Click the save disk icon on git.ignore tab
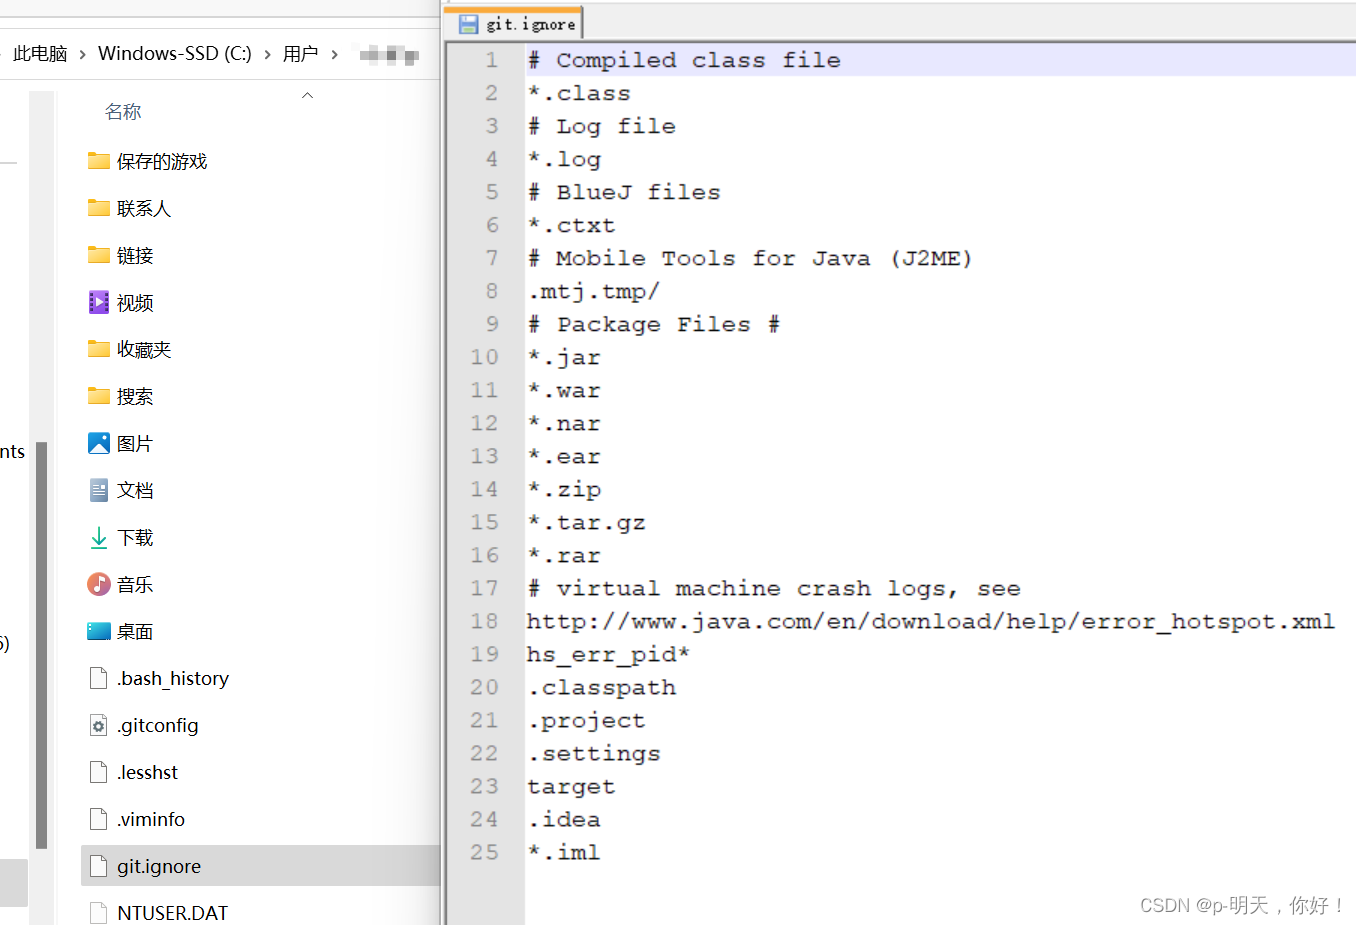The width and height of the screenshot is (1356, 925). (468, 24)
